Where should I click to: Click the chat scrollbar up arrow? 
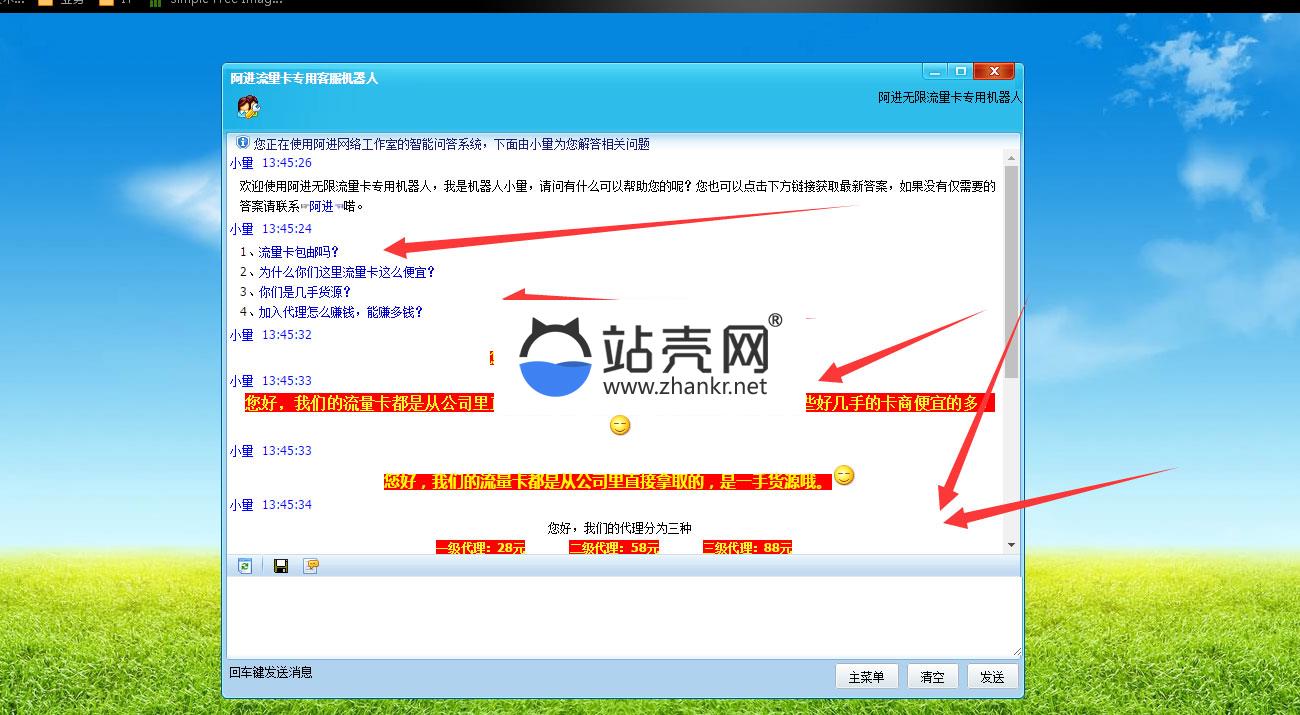pos(1011,159)
